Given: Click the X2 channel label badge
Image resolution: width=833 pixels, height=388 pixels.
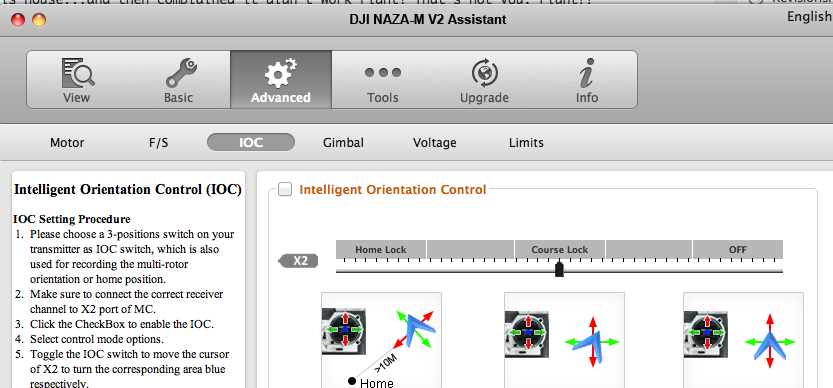Looking at the screenshot, I should (299, 261).
